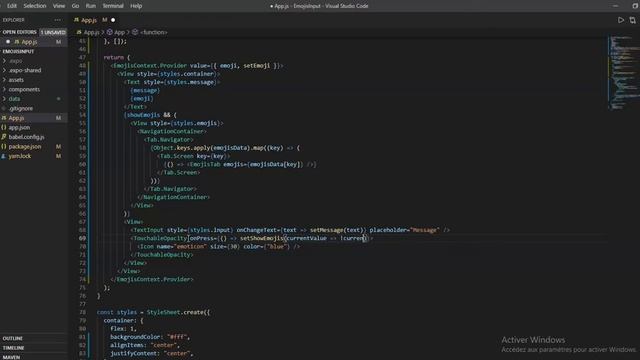Open App.js in the file tree
This screenshot has height=360, width=640.
(x=16, y=118)
